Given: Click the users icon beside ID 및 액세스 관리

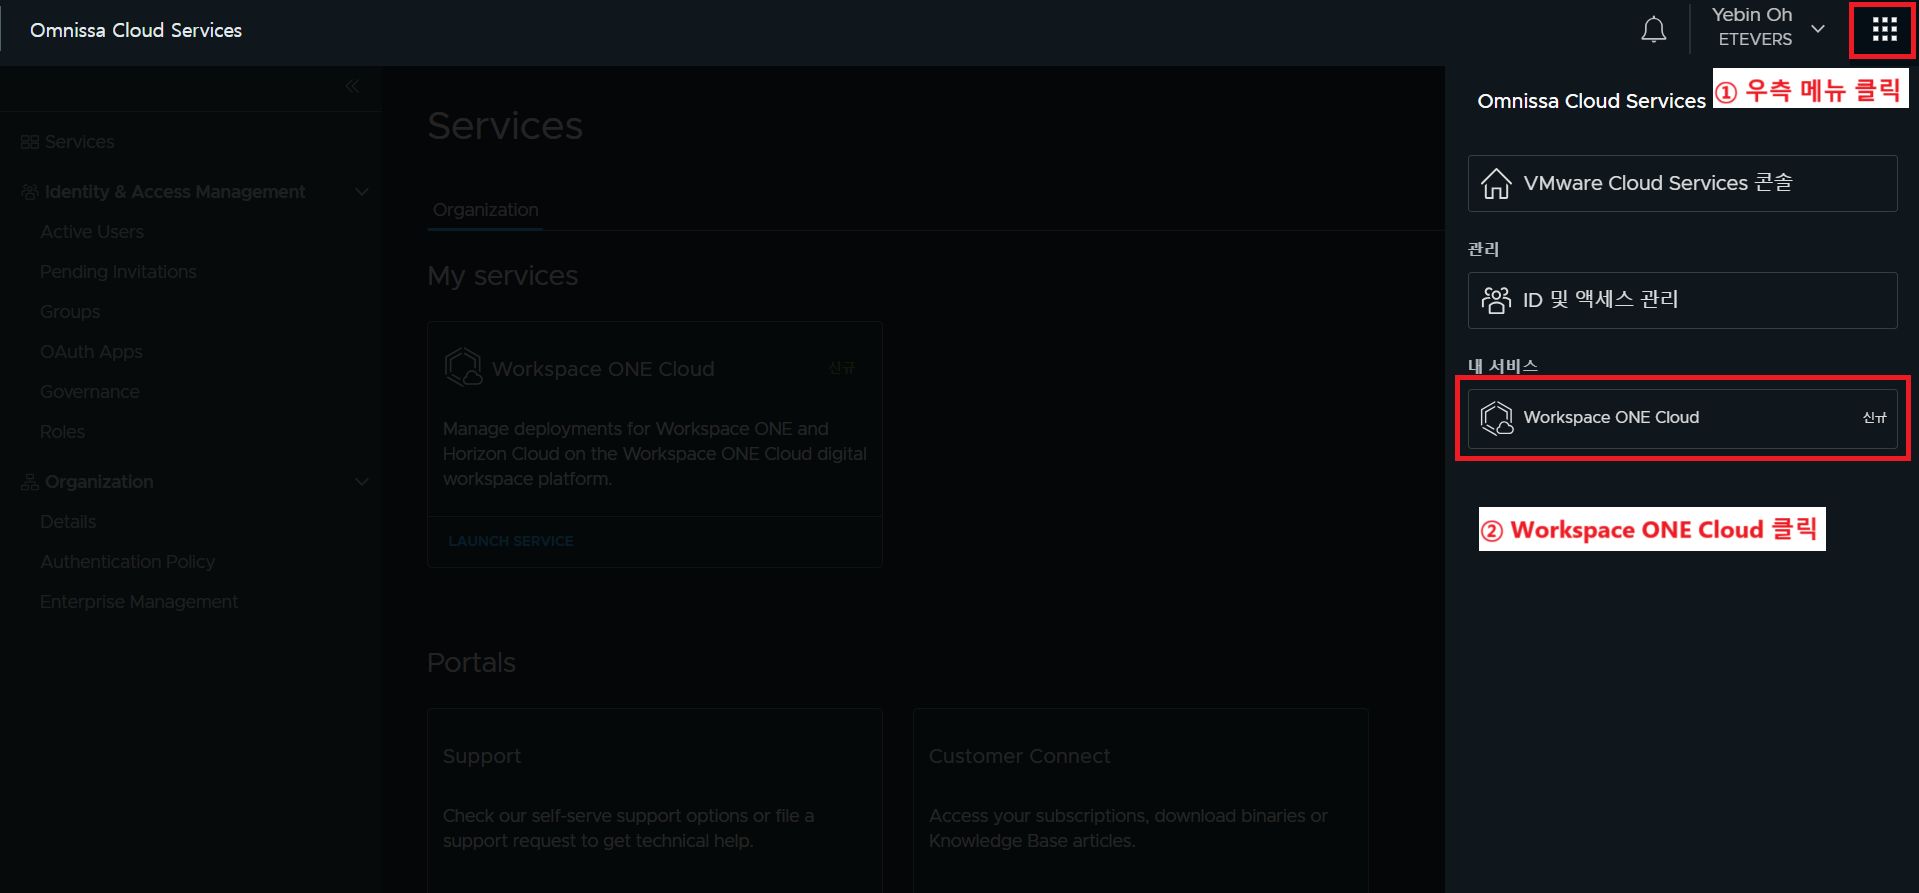Looking at the screenshot, I should coord(1496,300).
